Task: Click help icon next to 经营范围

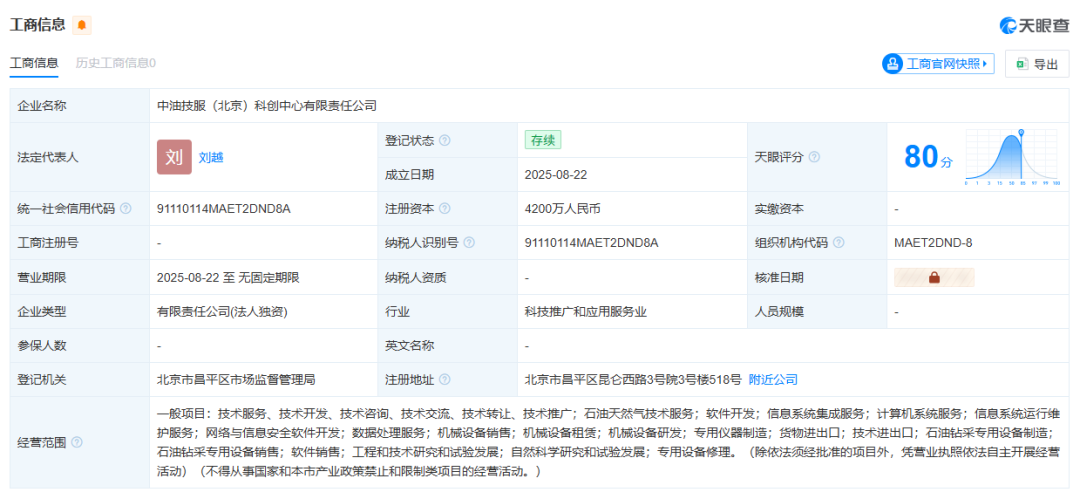Action: 76,442
